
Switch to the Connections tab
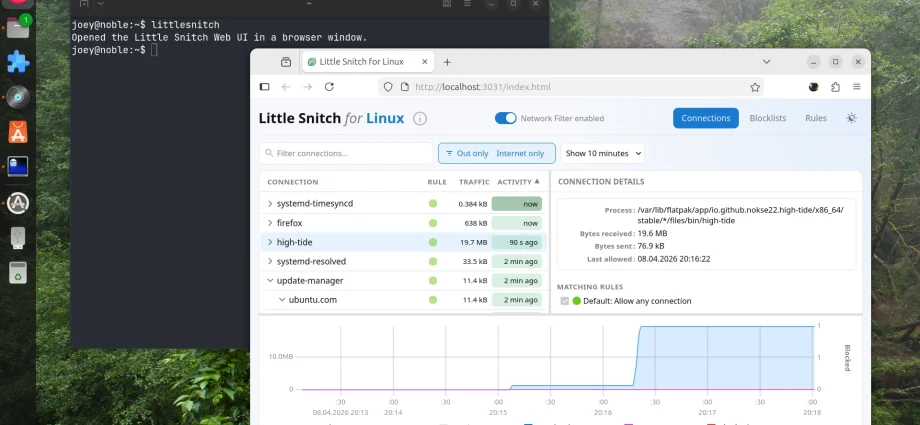(x=705, y=118)
